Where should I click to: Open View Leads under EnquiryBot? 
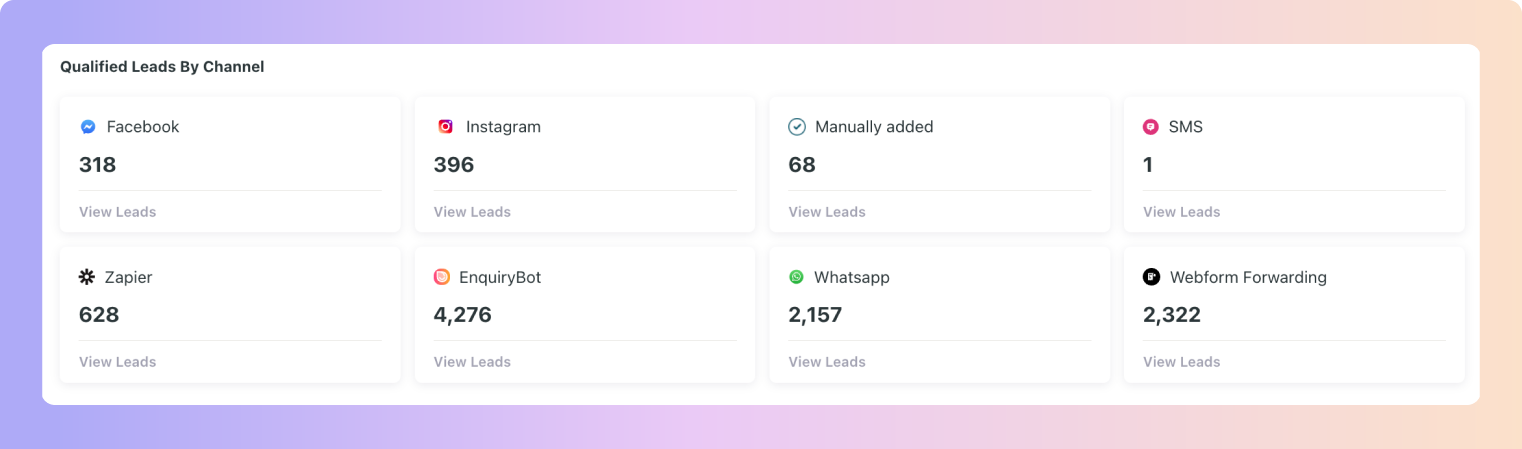pyautogui.click(x=472, y=362)
